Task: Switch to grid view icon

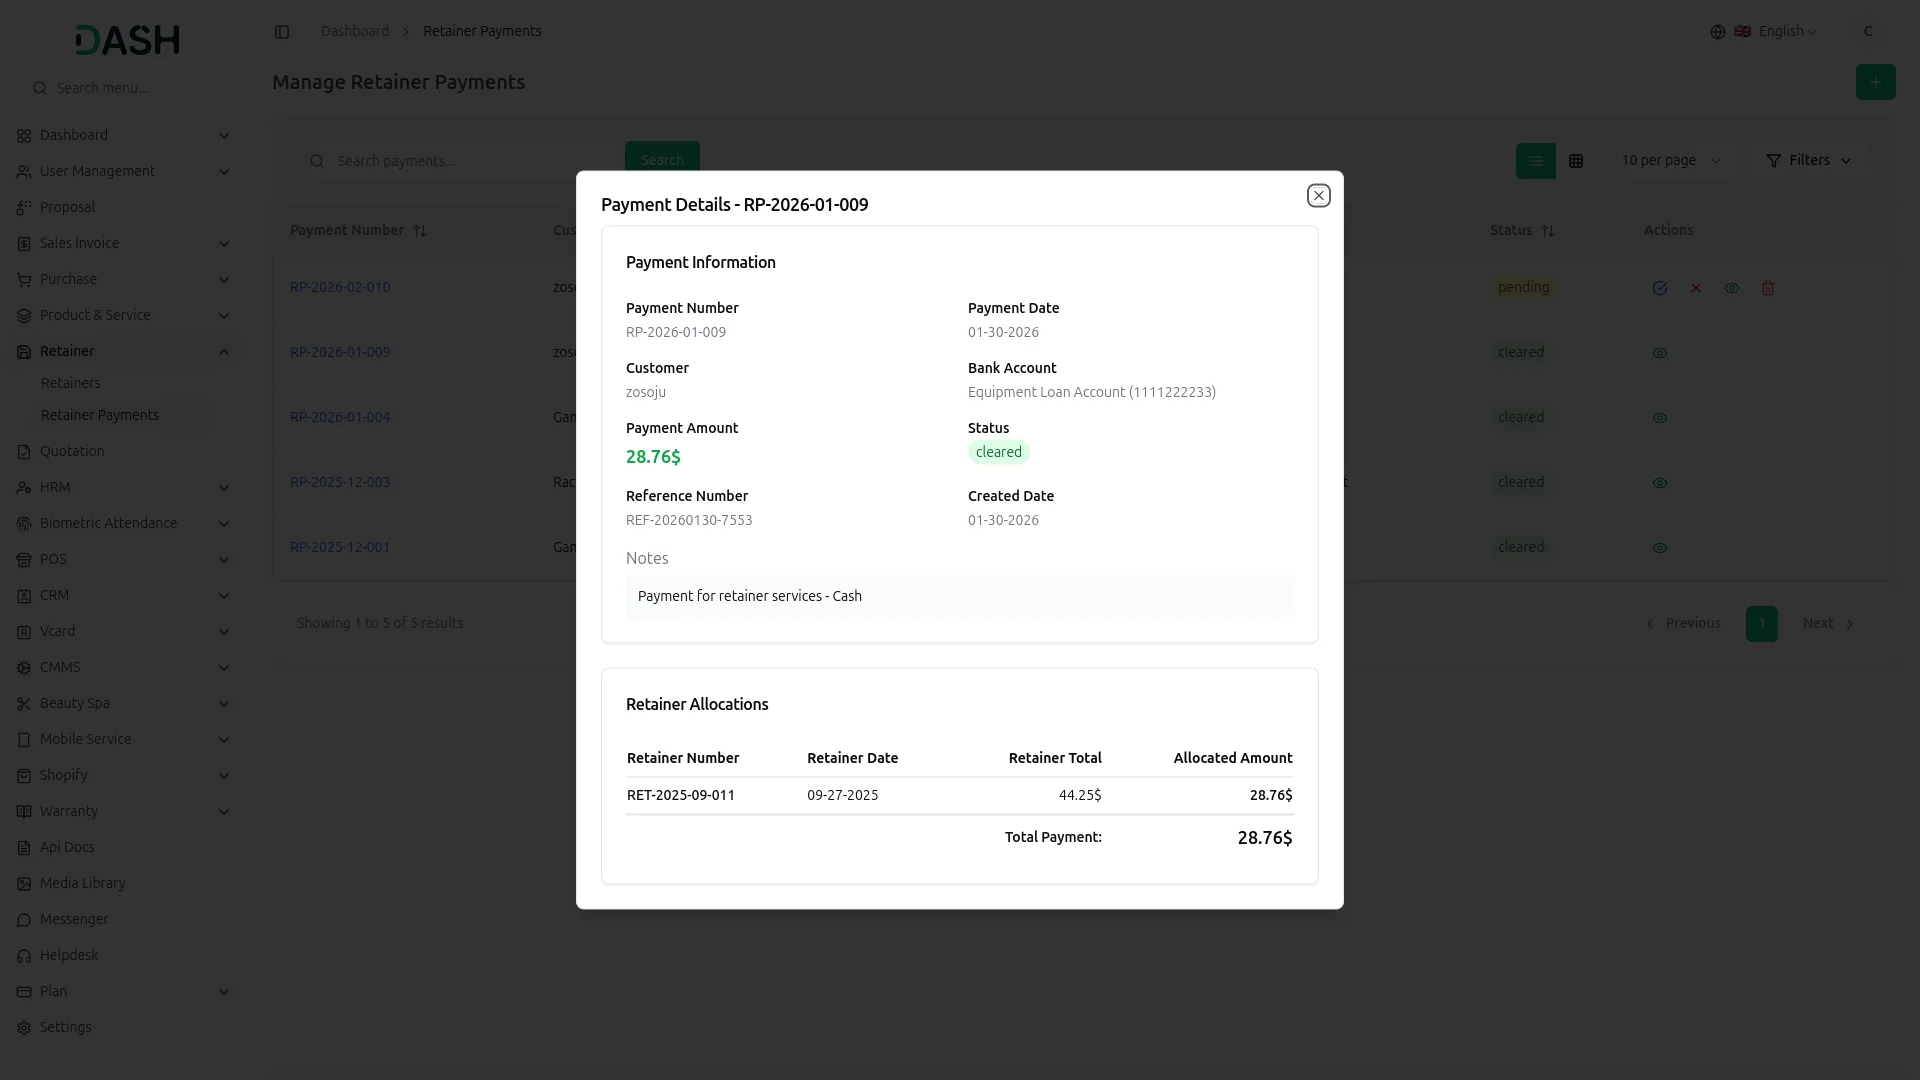Action: pos(1576,161)
